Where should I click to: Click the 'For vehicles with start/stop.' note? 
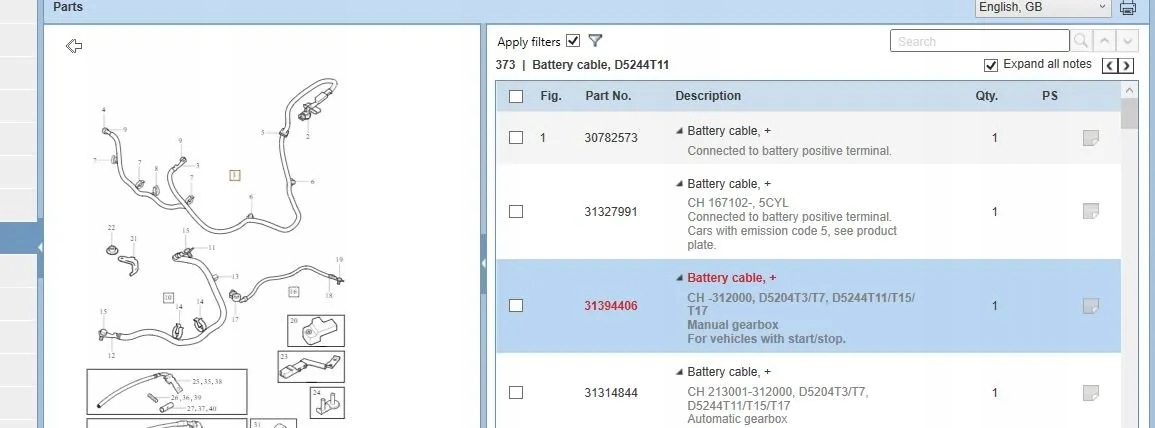click(x=766, y=340)
